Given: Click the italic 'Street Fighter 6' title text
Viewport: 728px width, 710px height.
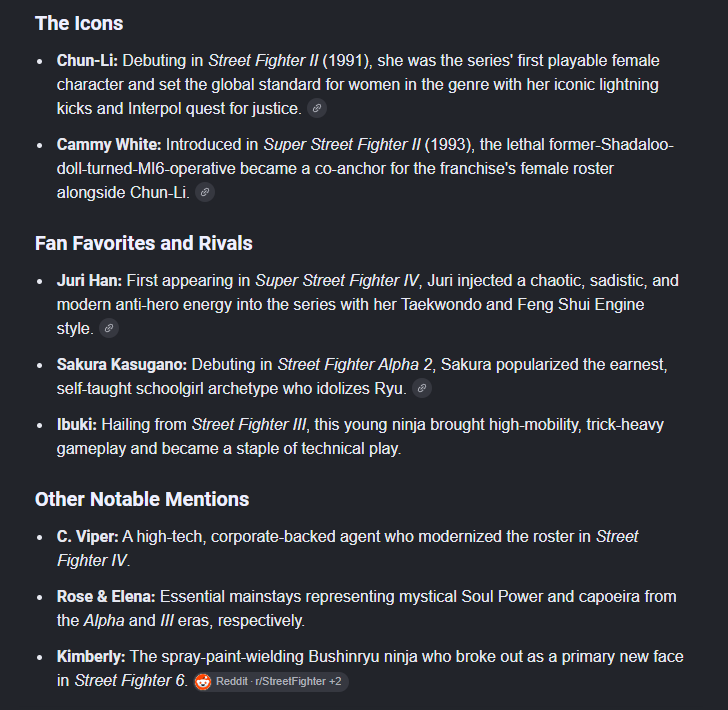Looking at the screenshot, I should [130, 681].
